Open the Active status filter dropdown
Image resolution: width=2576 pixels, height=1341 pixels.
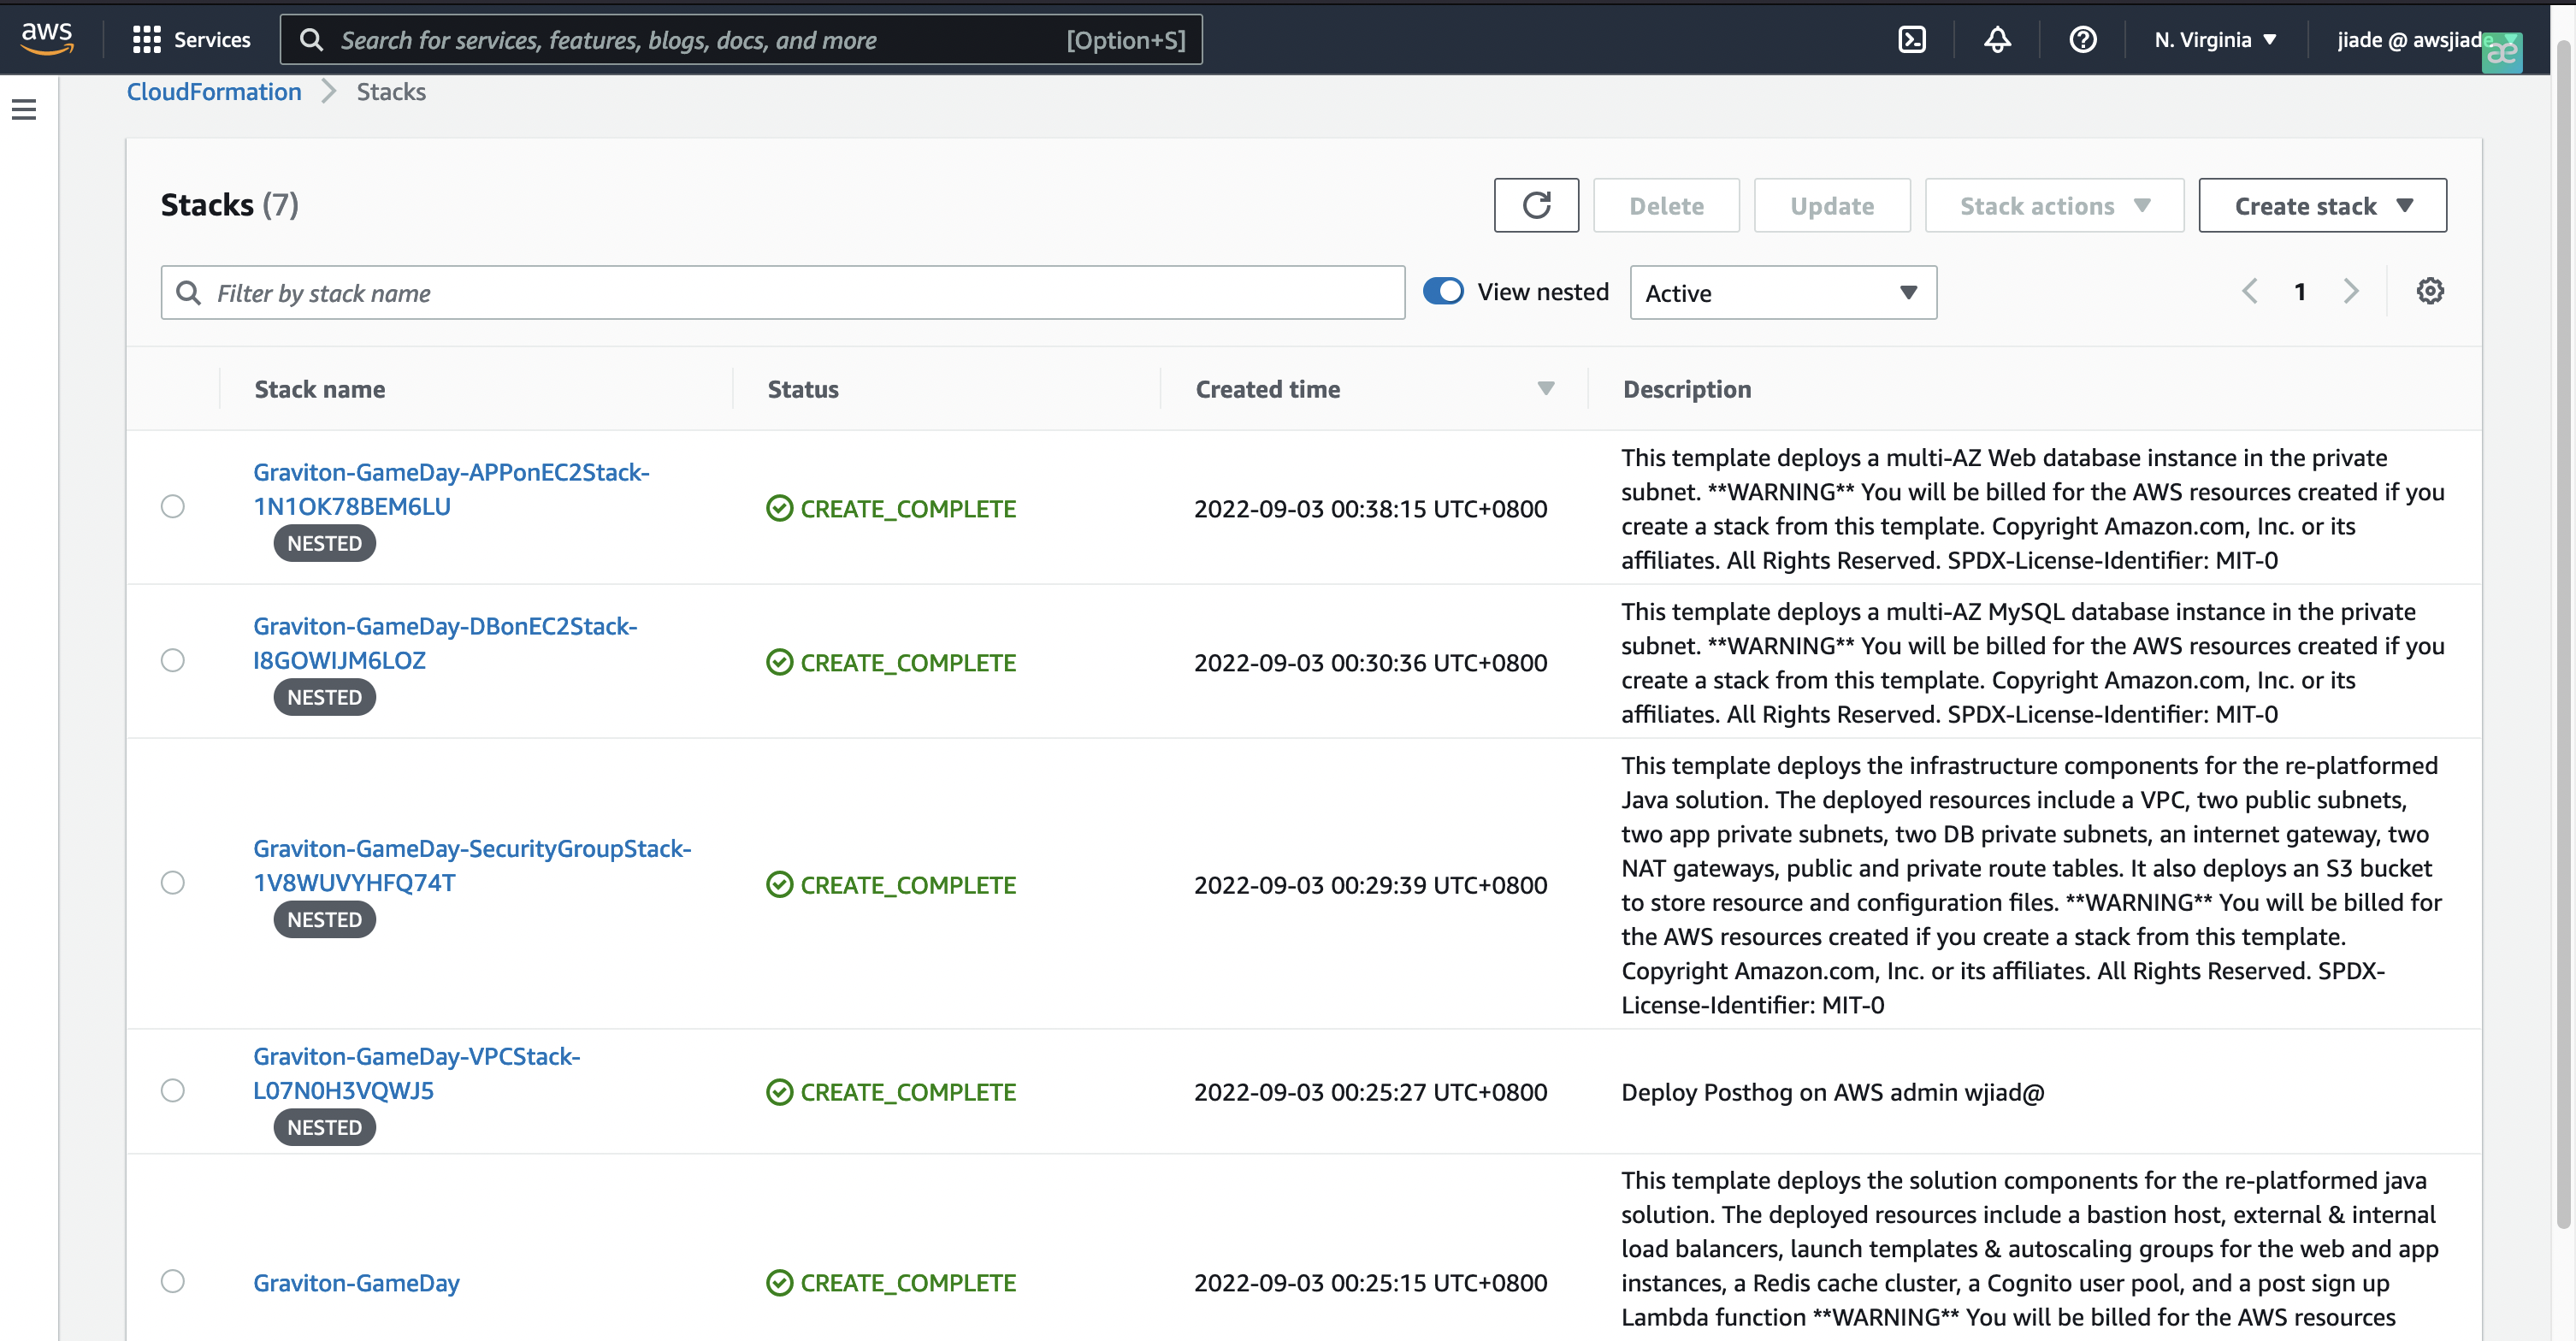pyautogui.click(x=1782, y=292)
